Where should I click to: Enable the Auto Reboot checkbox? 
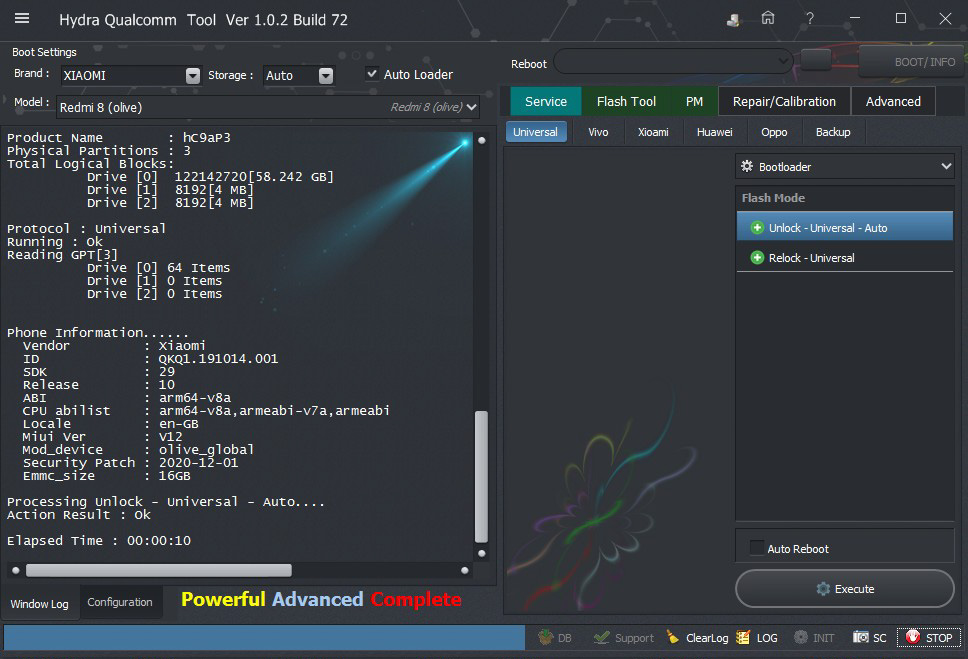[x=756, y=547]
